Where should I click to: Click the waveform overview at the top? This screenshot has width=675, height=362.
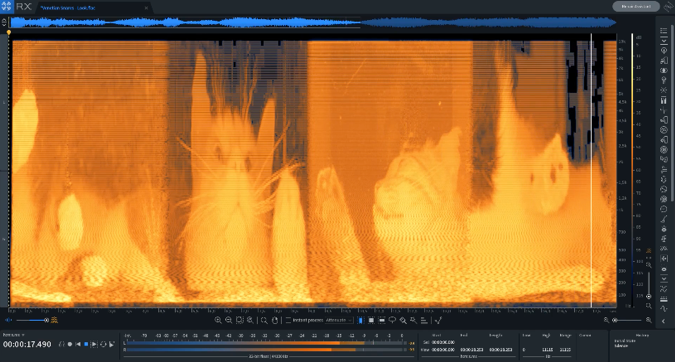[x=313, y=22]
